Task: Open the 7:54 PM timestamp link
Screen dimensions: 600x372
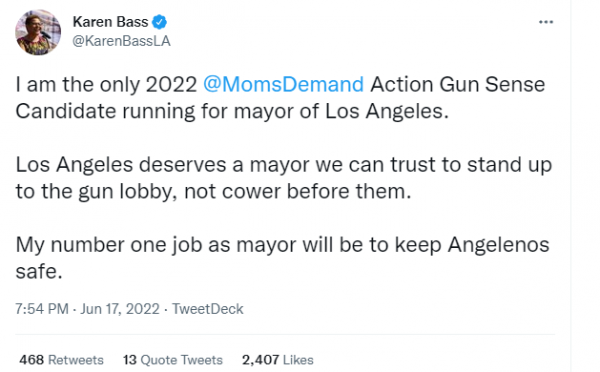Action: point(42,309)
